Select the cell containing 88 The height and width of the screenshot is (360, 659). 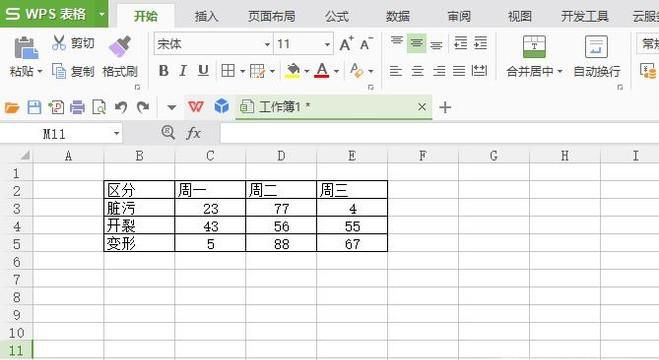[281, 243]
